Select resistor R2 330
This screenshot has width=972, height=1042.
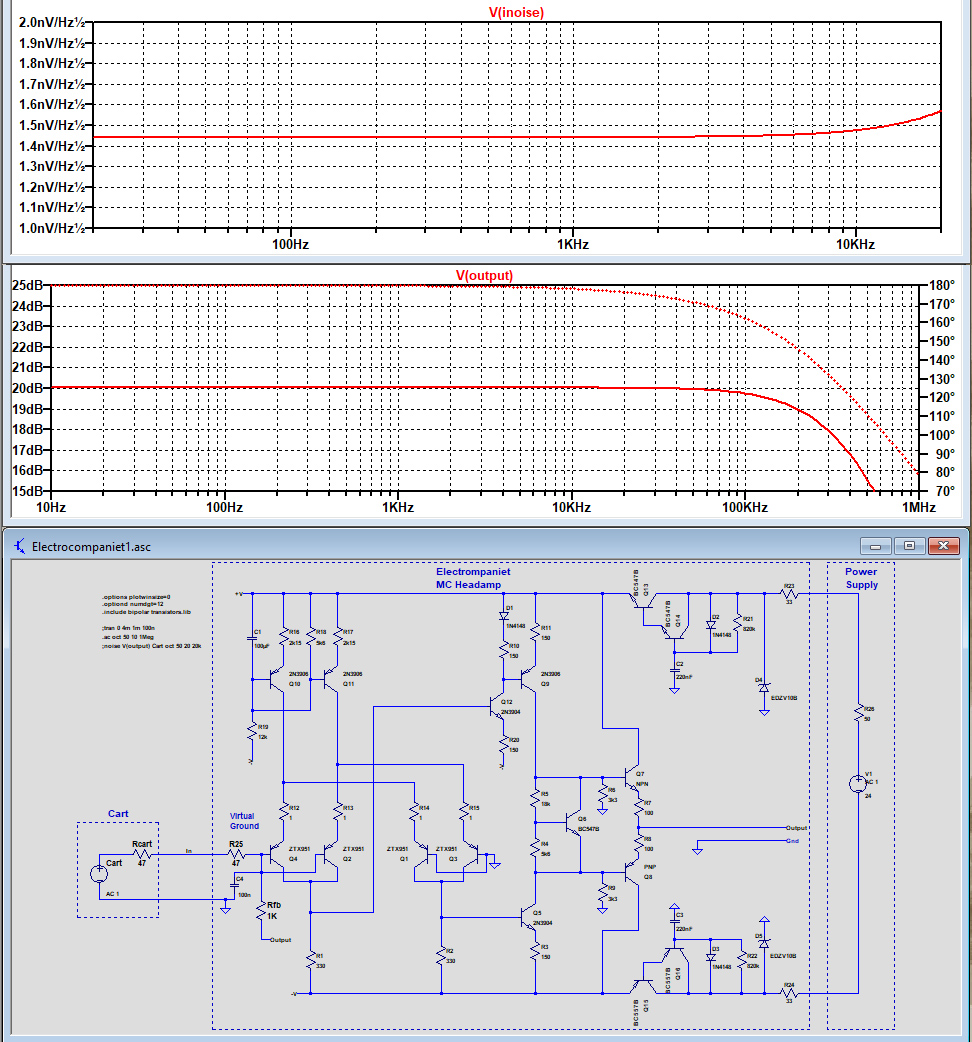(441, 956)
